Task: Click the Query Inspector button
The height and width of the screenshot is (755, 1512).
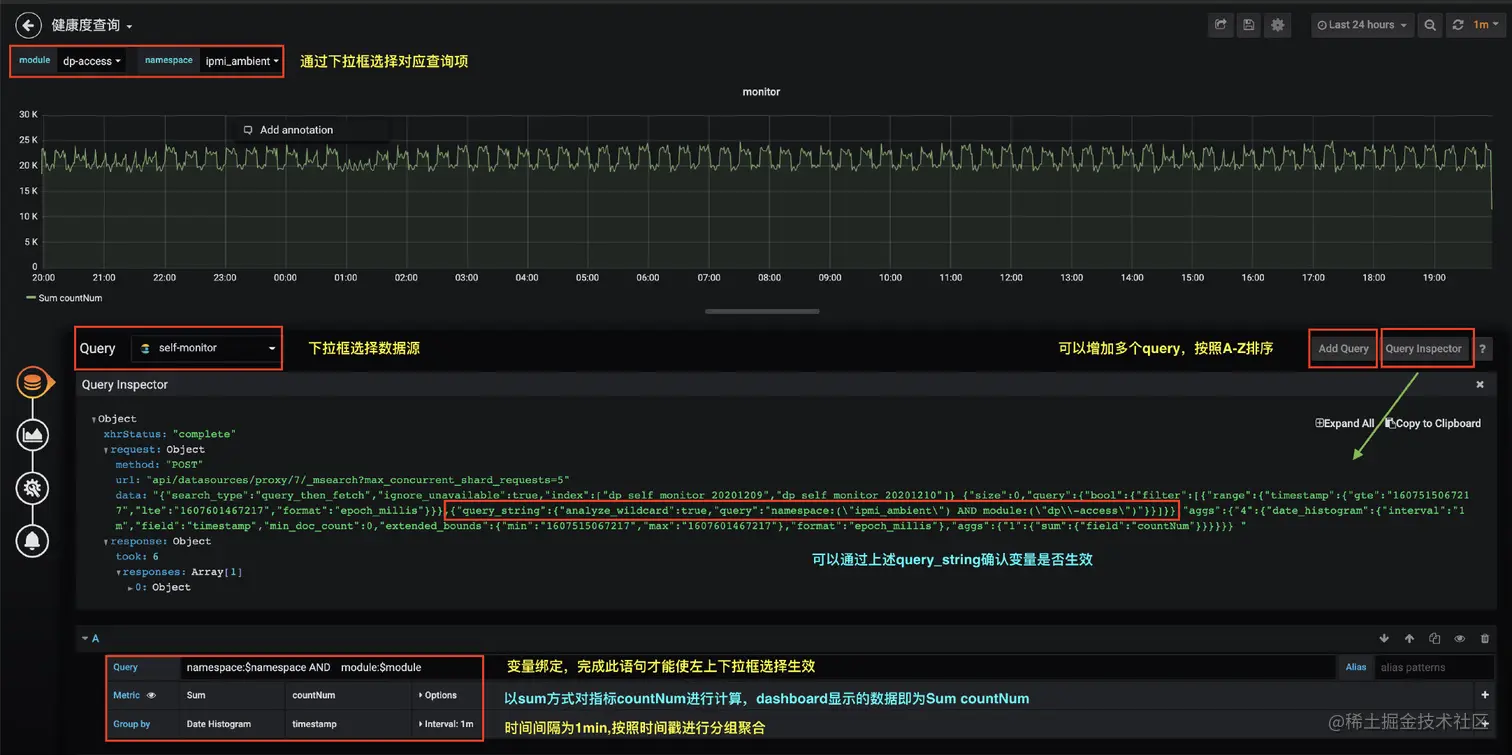Action: pos(1424,348)
